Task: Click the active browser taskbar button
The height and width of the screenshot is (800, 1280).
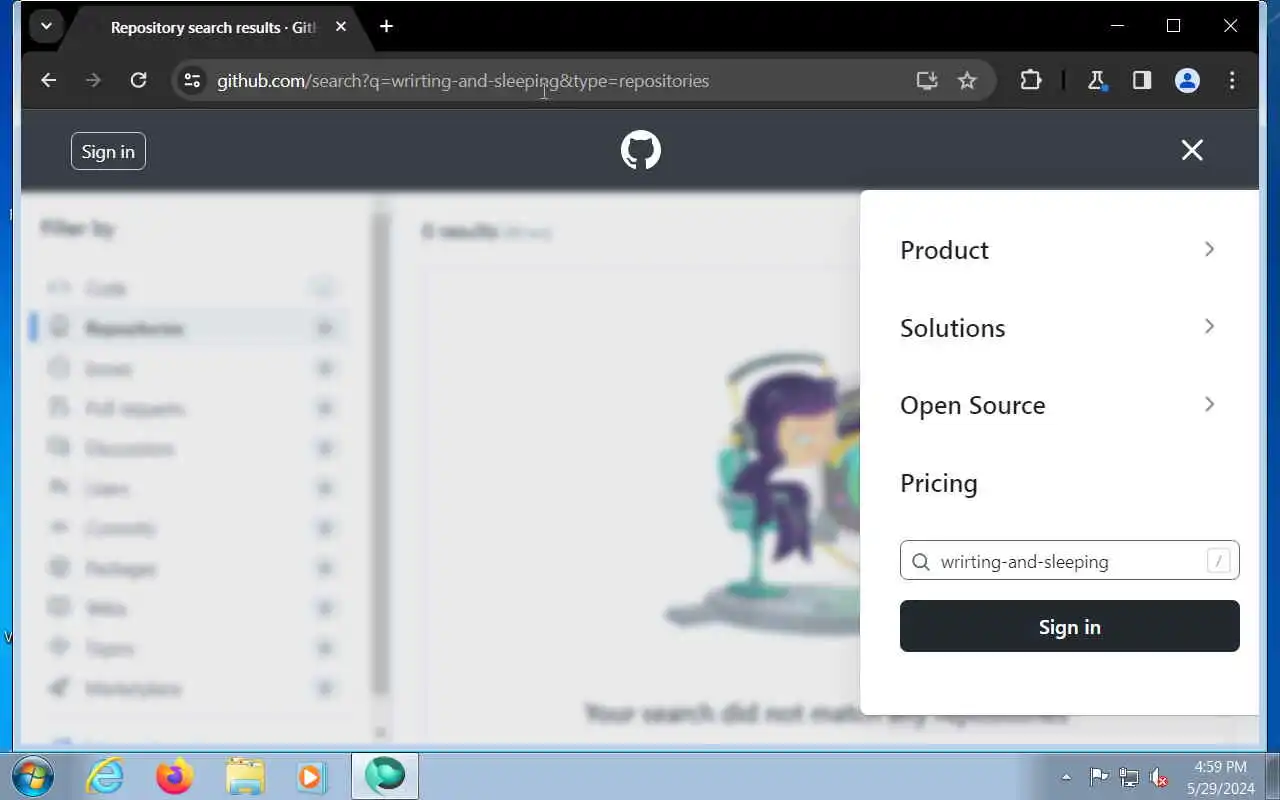Action: point(385,776)
